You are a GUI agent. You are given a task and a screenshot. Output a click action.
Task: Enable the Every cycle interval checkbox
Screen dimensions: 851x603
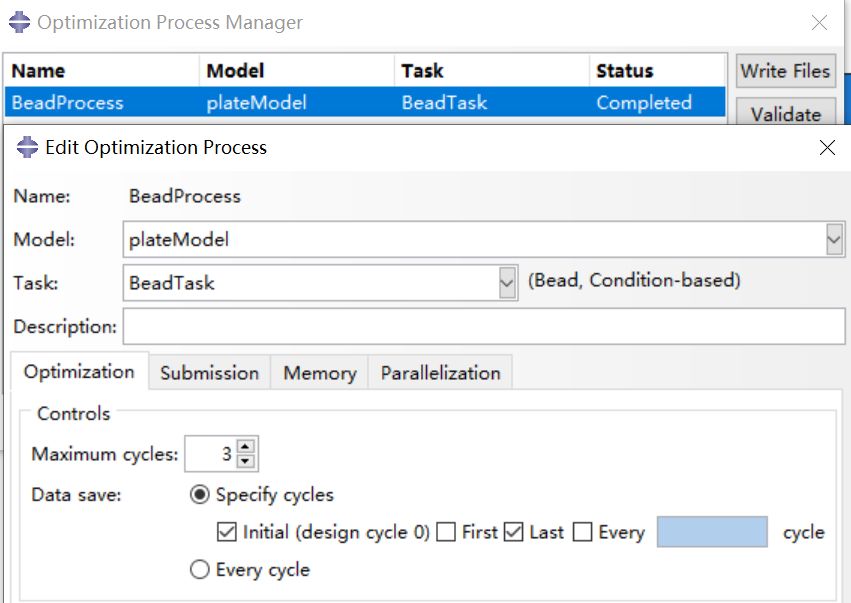click(x=583, y=532)
